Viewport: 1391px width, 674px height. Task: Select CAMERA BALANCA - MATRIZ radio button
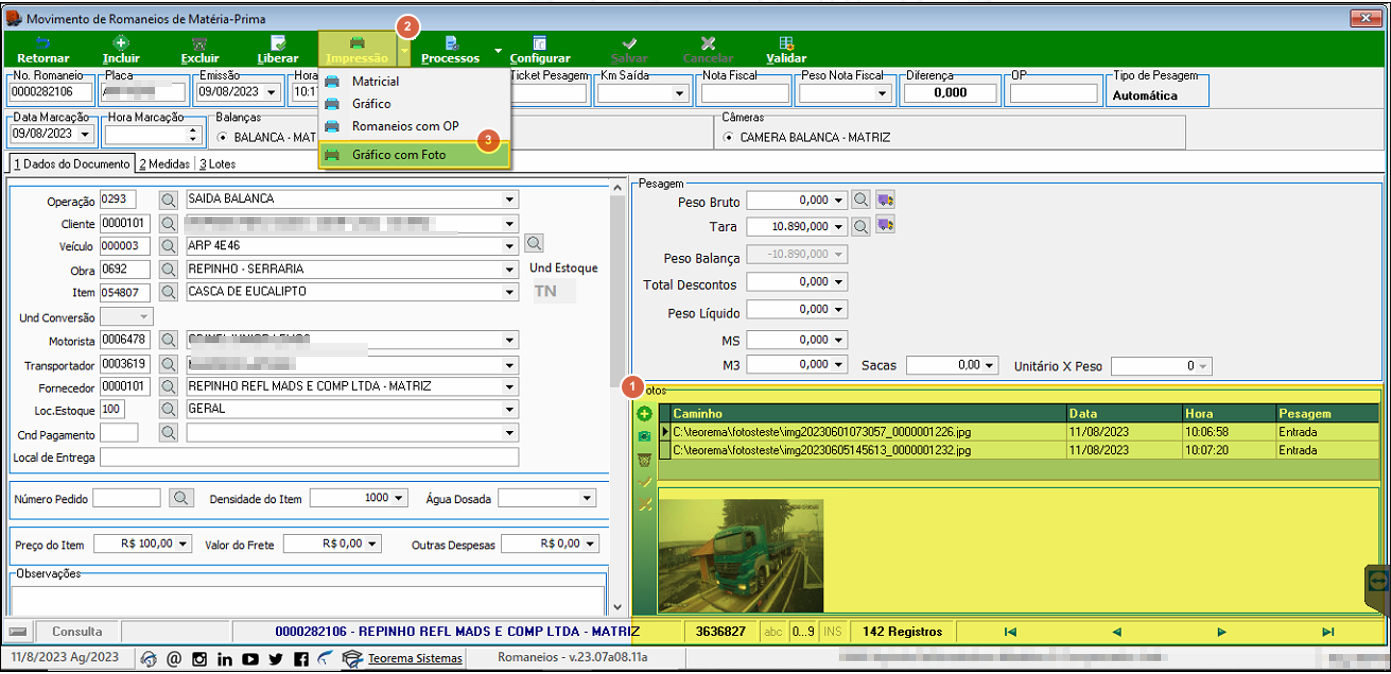pyautogui.click(x=728, y=137)
